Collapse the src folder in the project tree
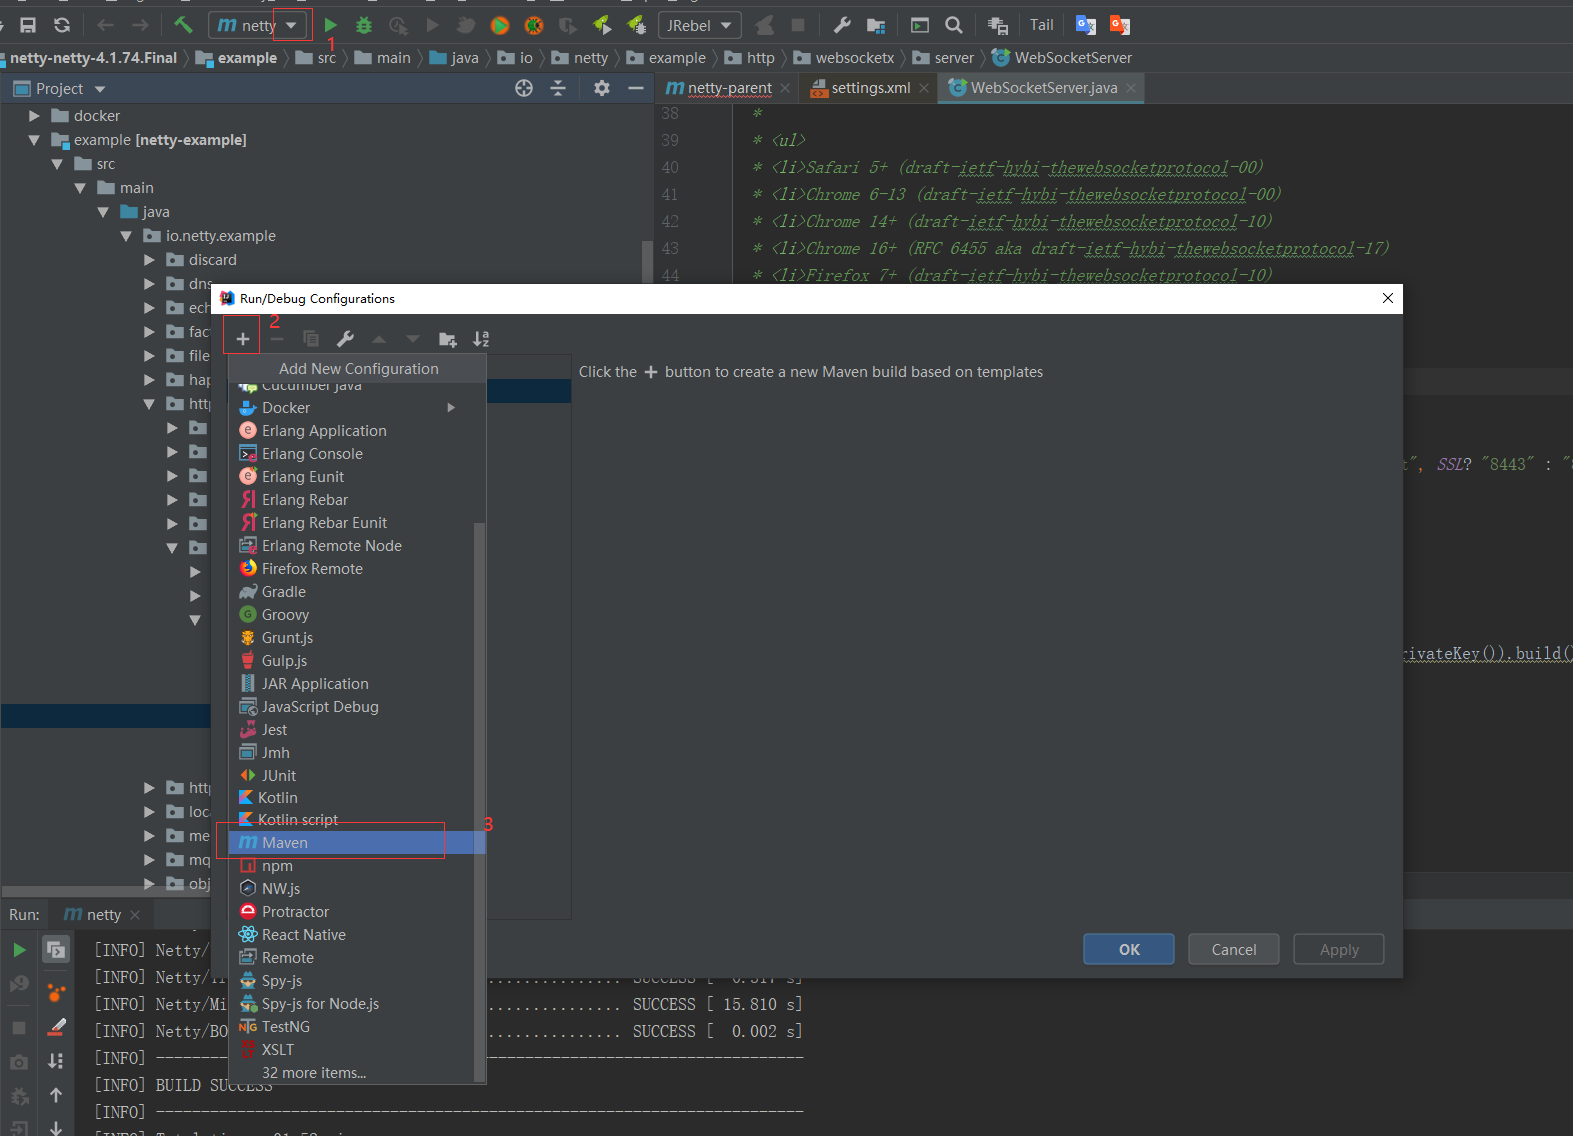 [x=57, y=164]
